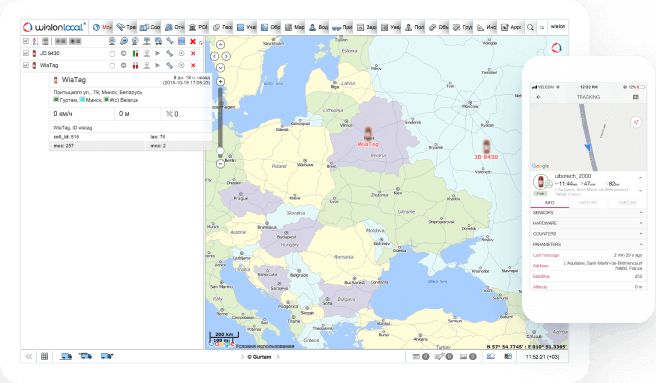Open the Drivers tab (Вод)

pos(318,27)
